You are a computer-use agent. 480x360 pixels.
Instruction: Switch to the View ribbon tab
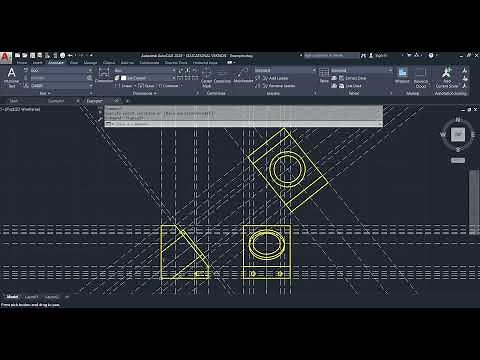[74, 63]
